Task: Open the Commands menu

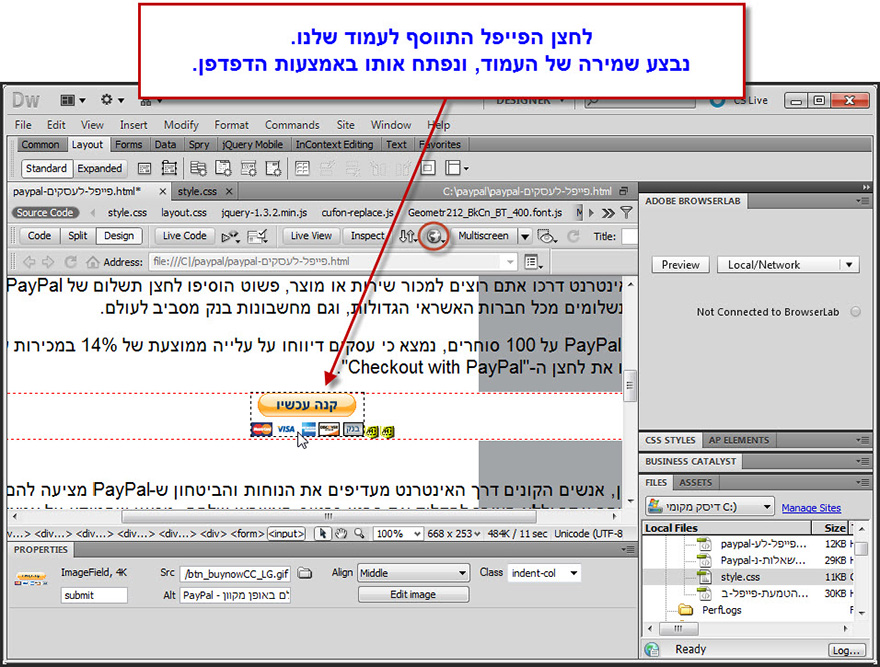Action: point(292,125)
